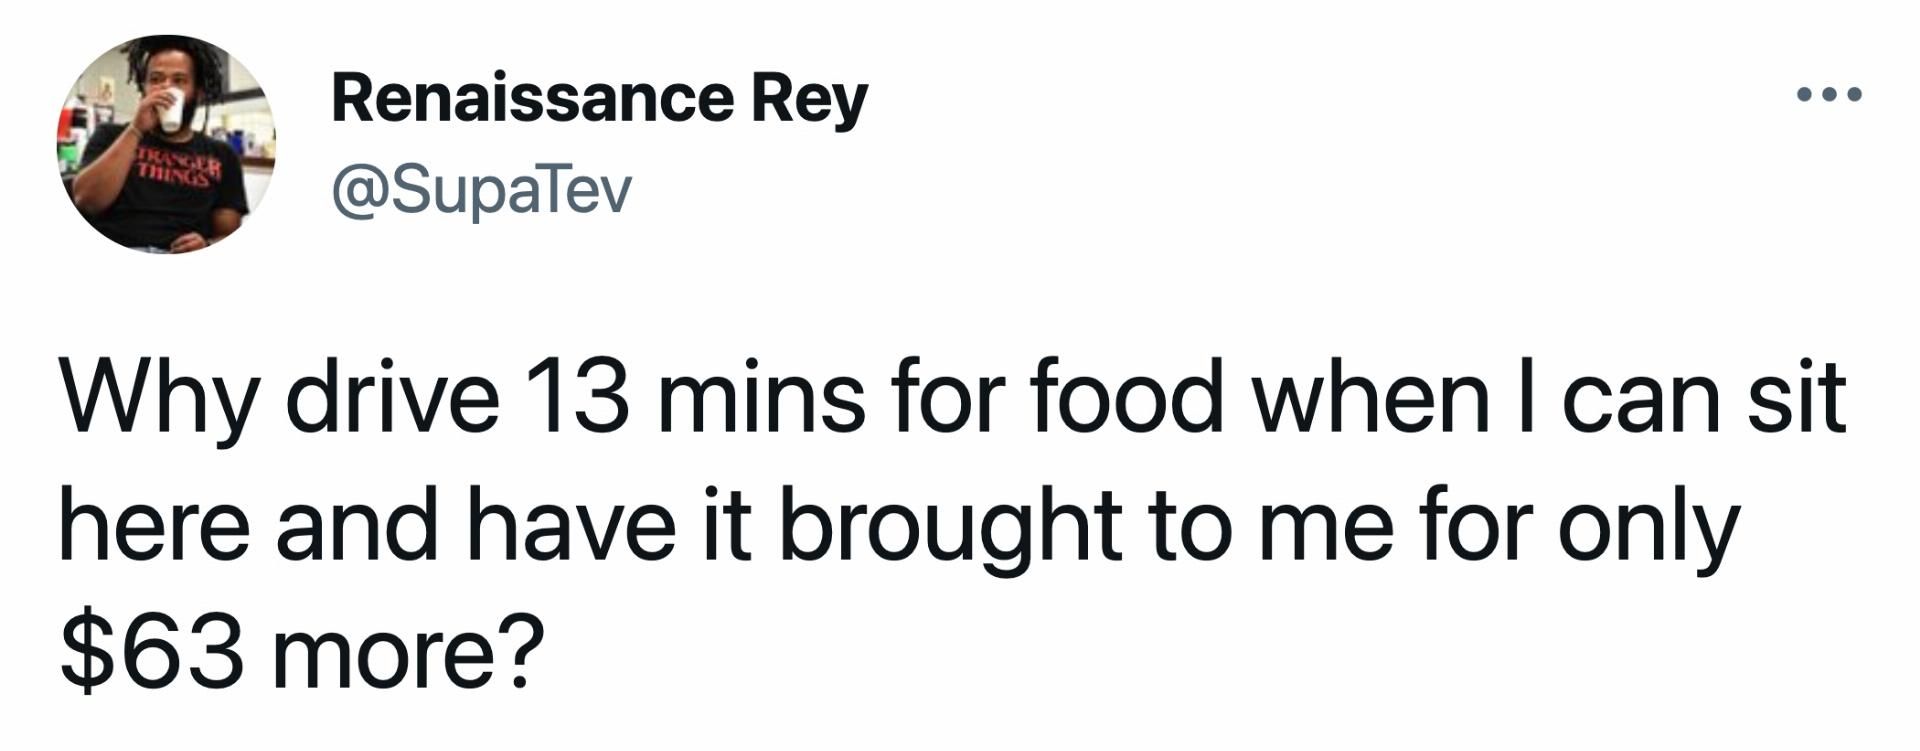This screenshot has height=751, width=1920.
Task: Open the three-dot more options menu
Action: [1828, 96]
